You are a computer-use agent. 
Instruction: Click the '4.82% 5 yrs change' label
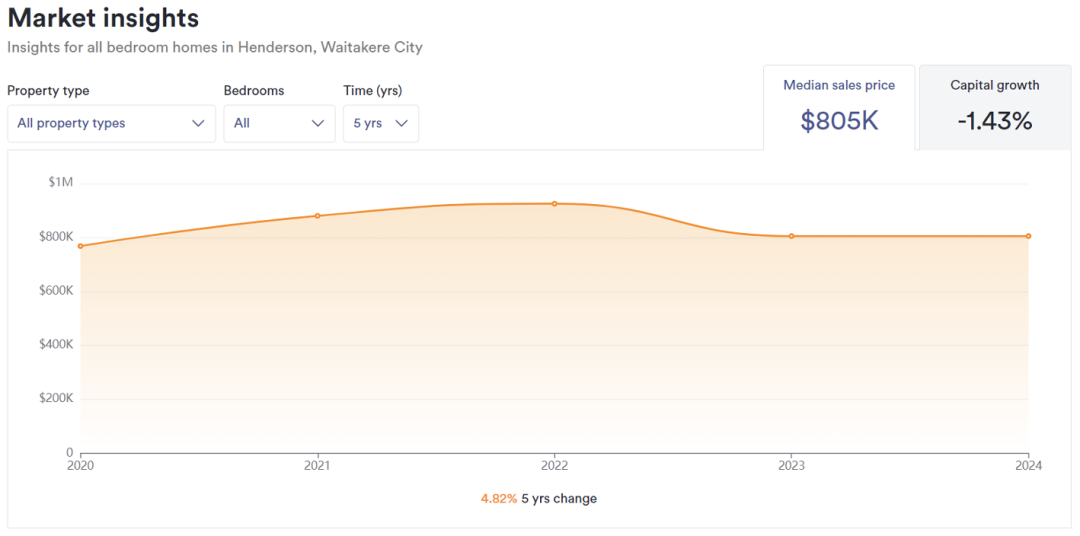pos(539,498)
